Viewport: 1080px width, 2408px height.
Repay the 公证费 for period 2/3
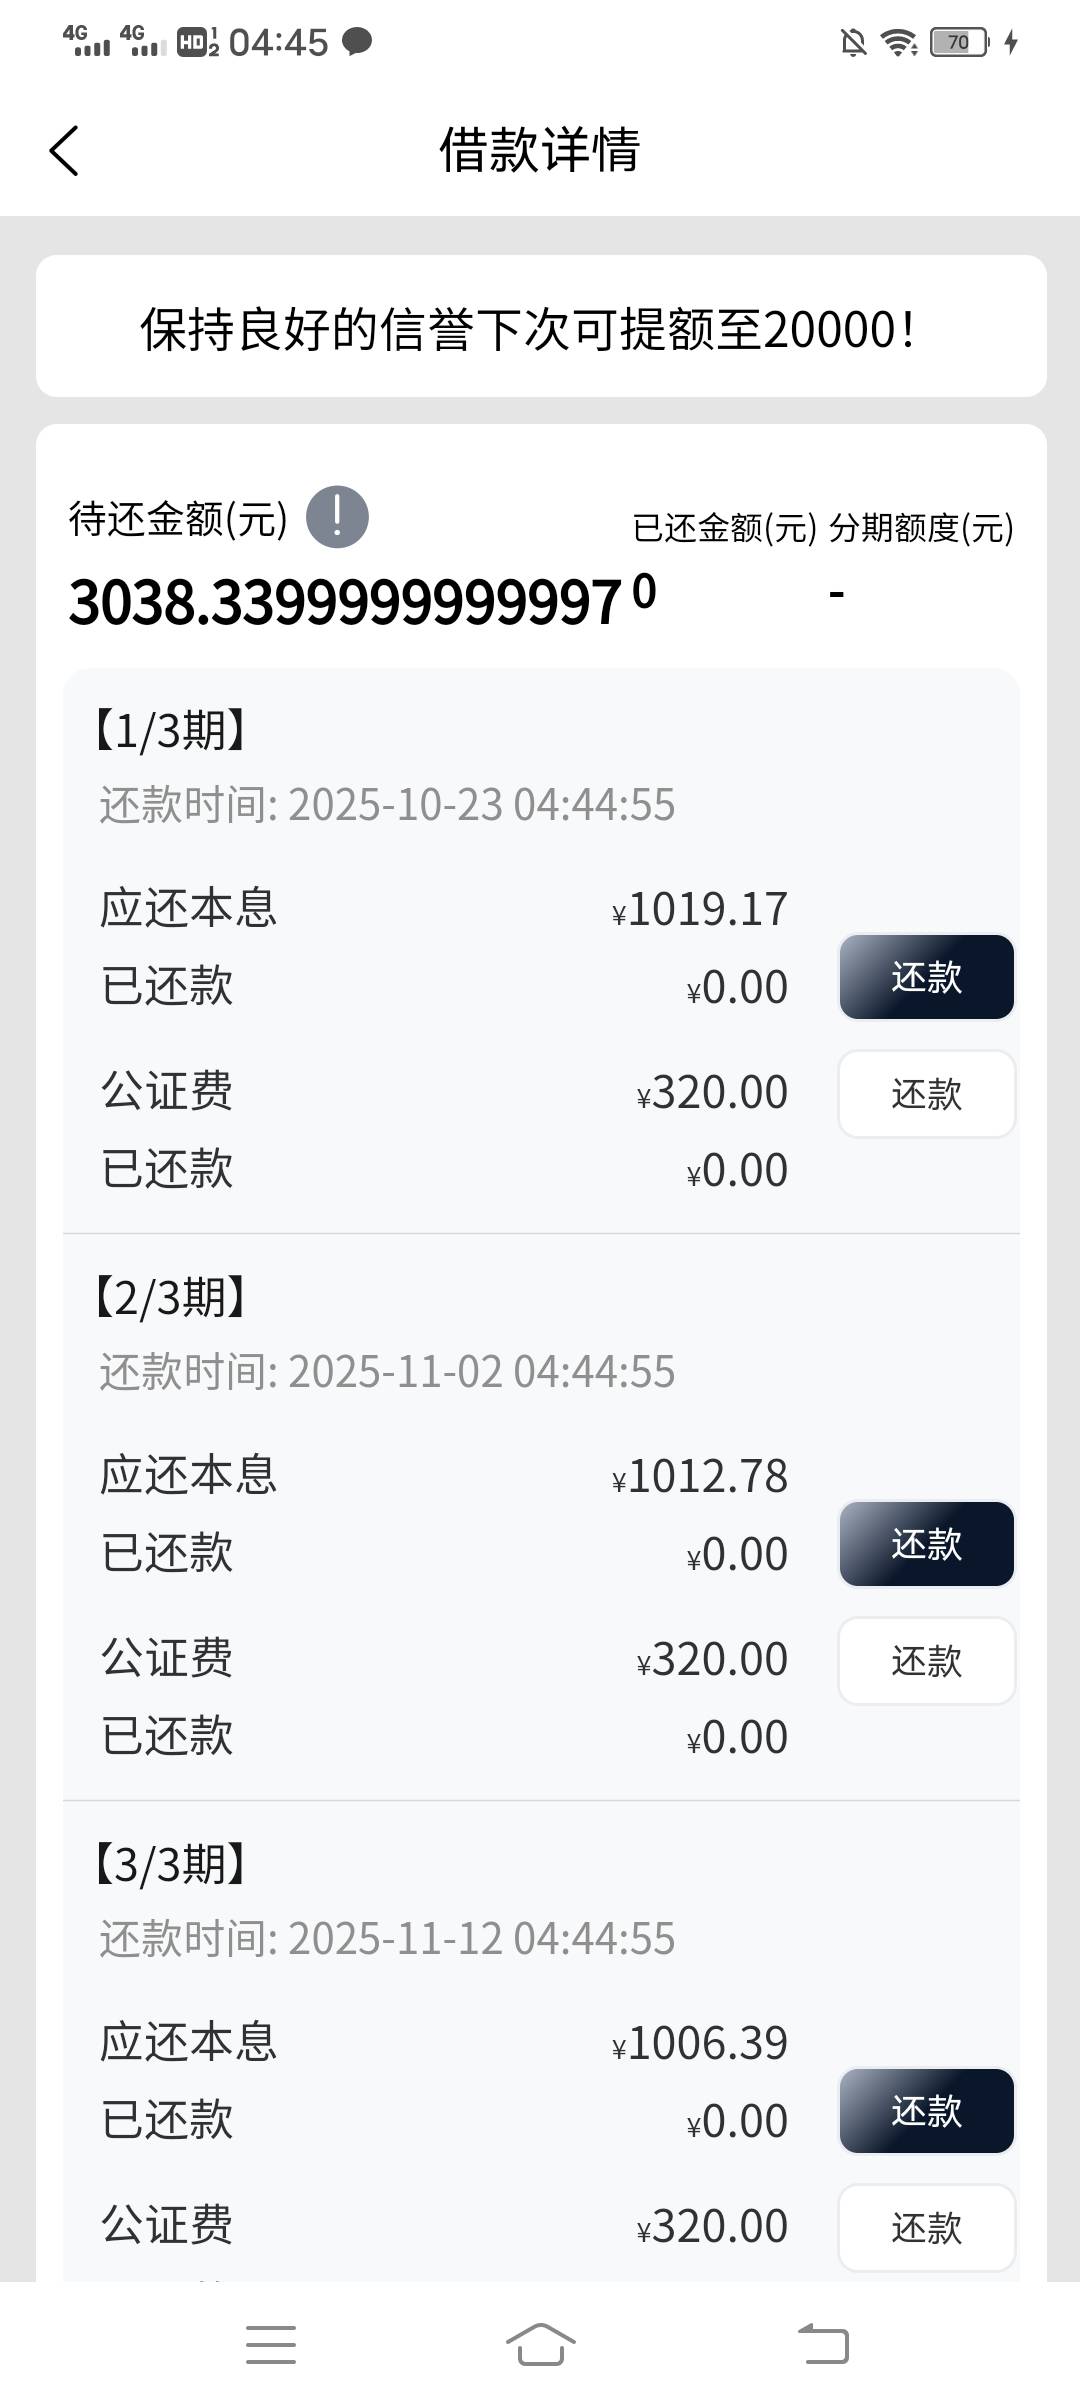click(x=926, y=1661)
